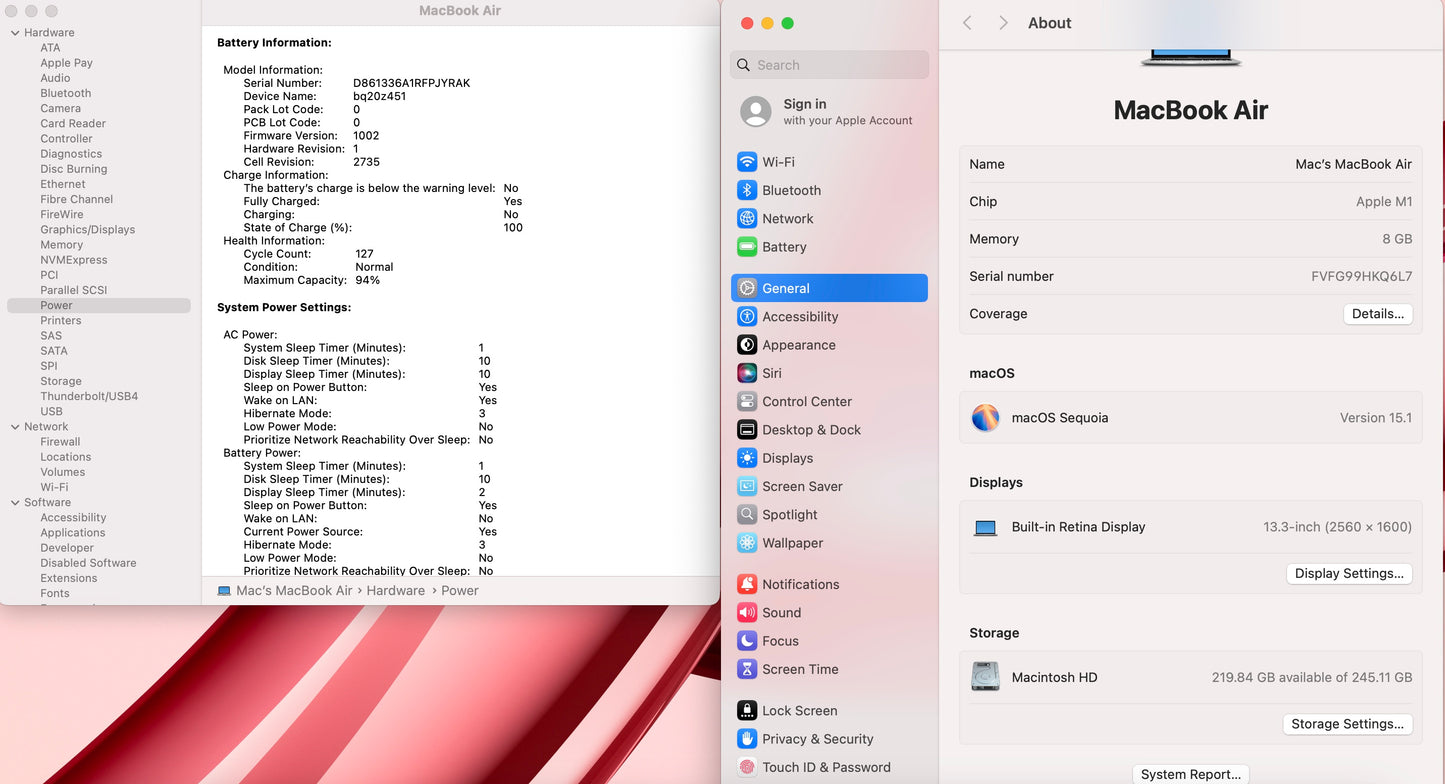
Task: Open Control Center settings icon
Action: coord(746,401)
